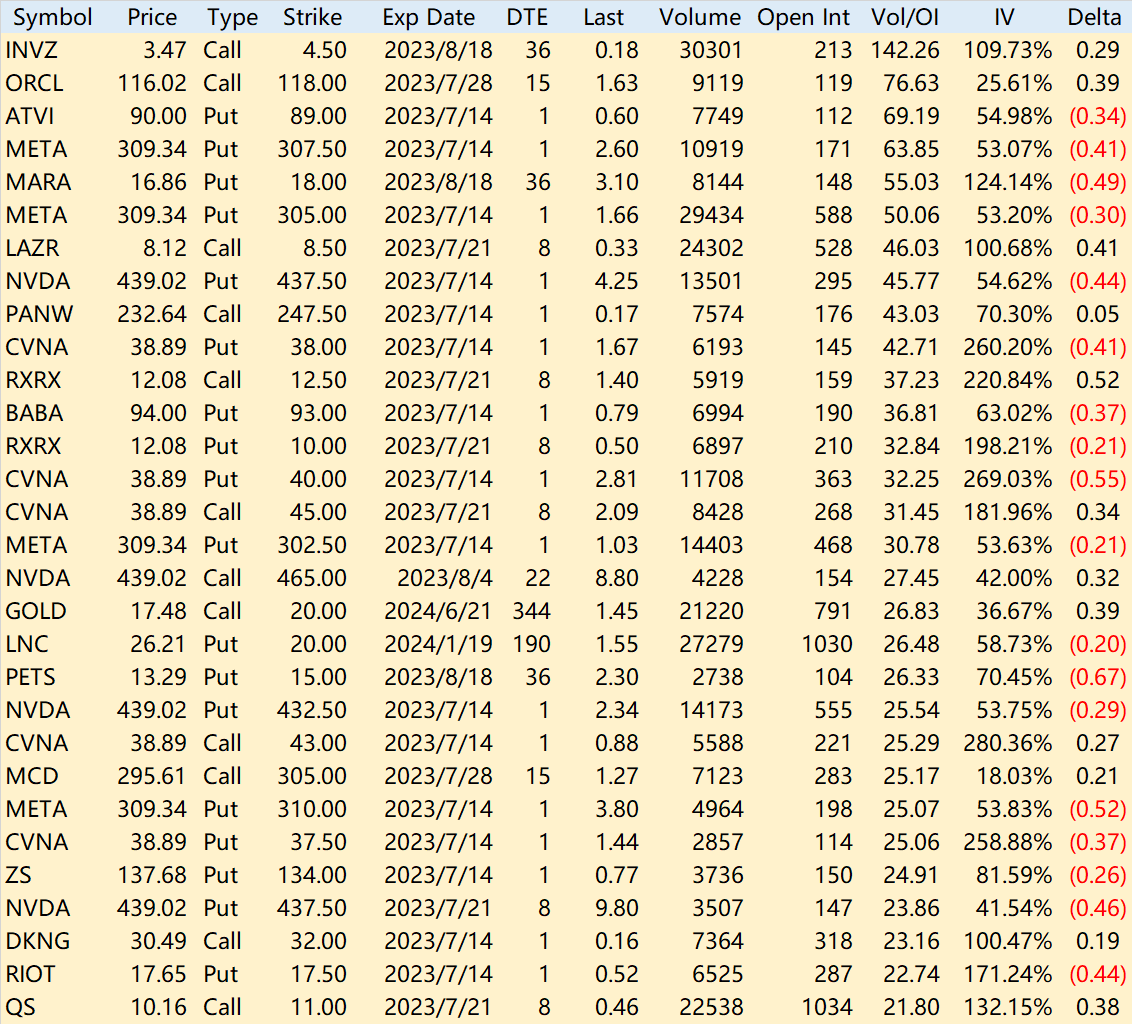This screenshot has width=1132, height=1024.
Task: Click the 142.26 Vol/OI value
Action: (x=905, y=50)
